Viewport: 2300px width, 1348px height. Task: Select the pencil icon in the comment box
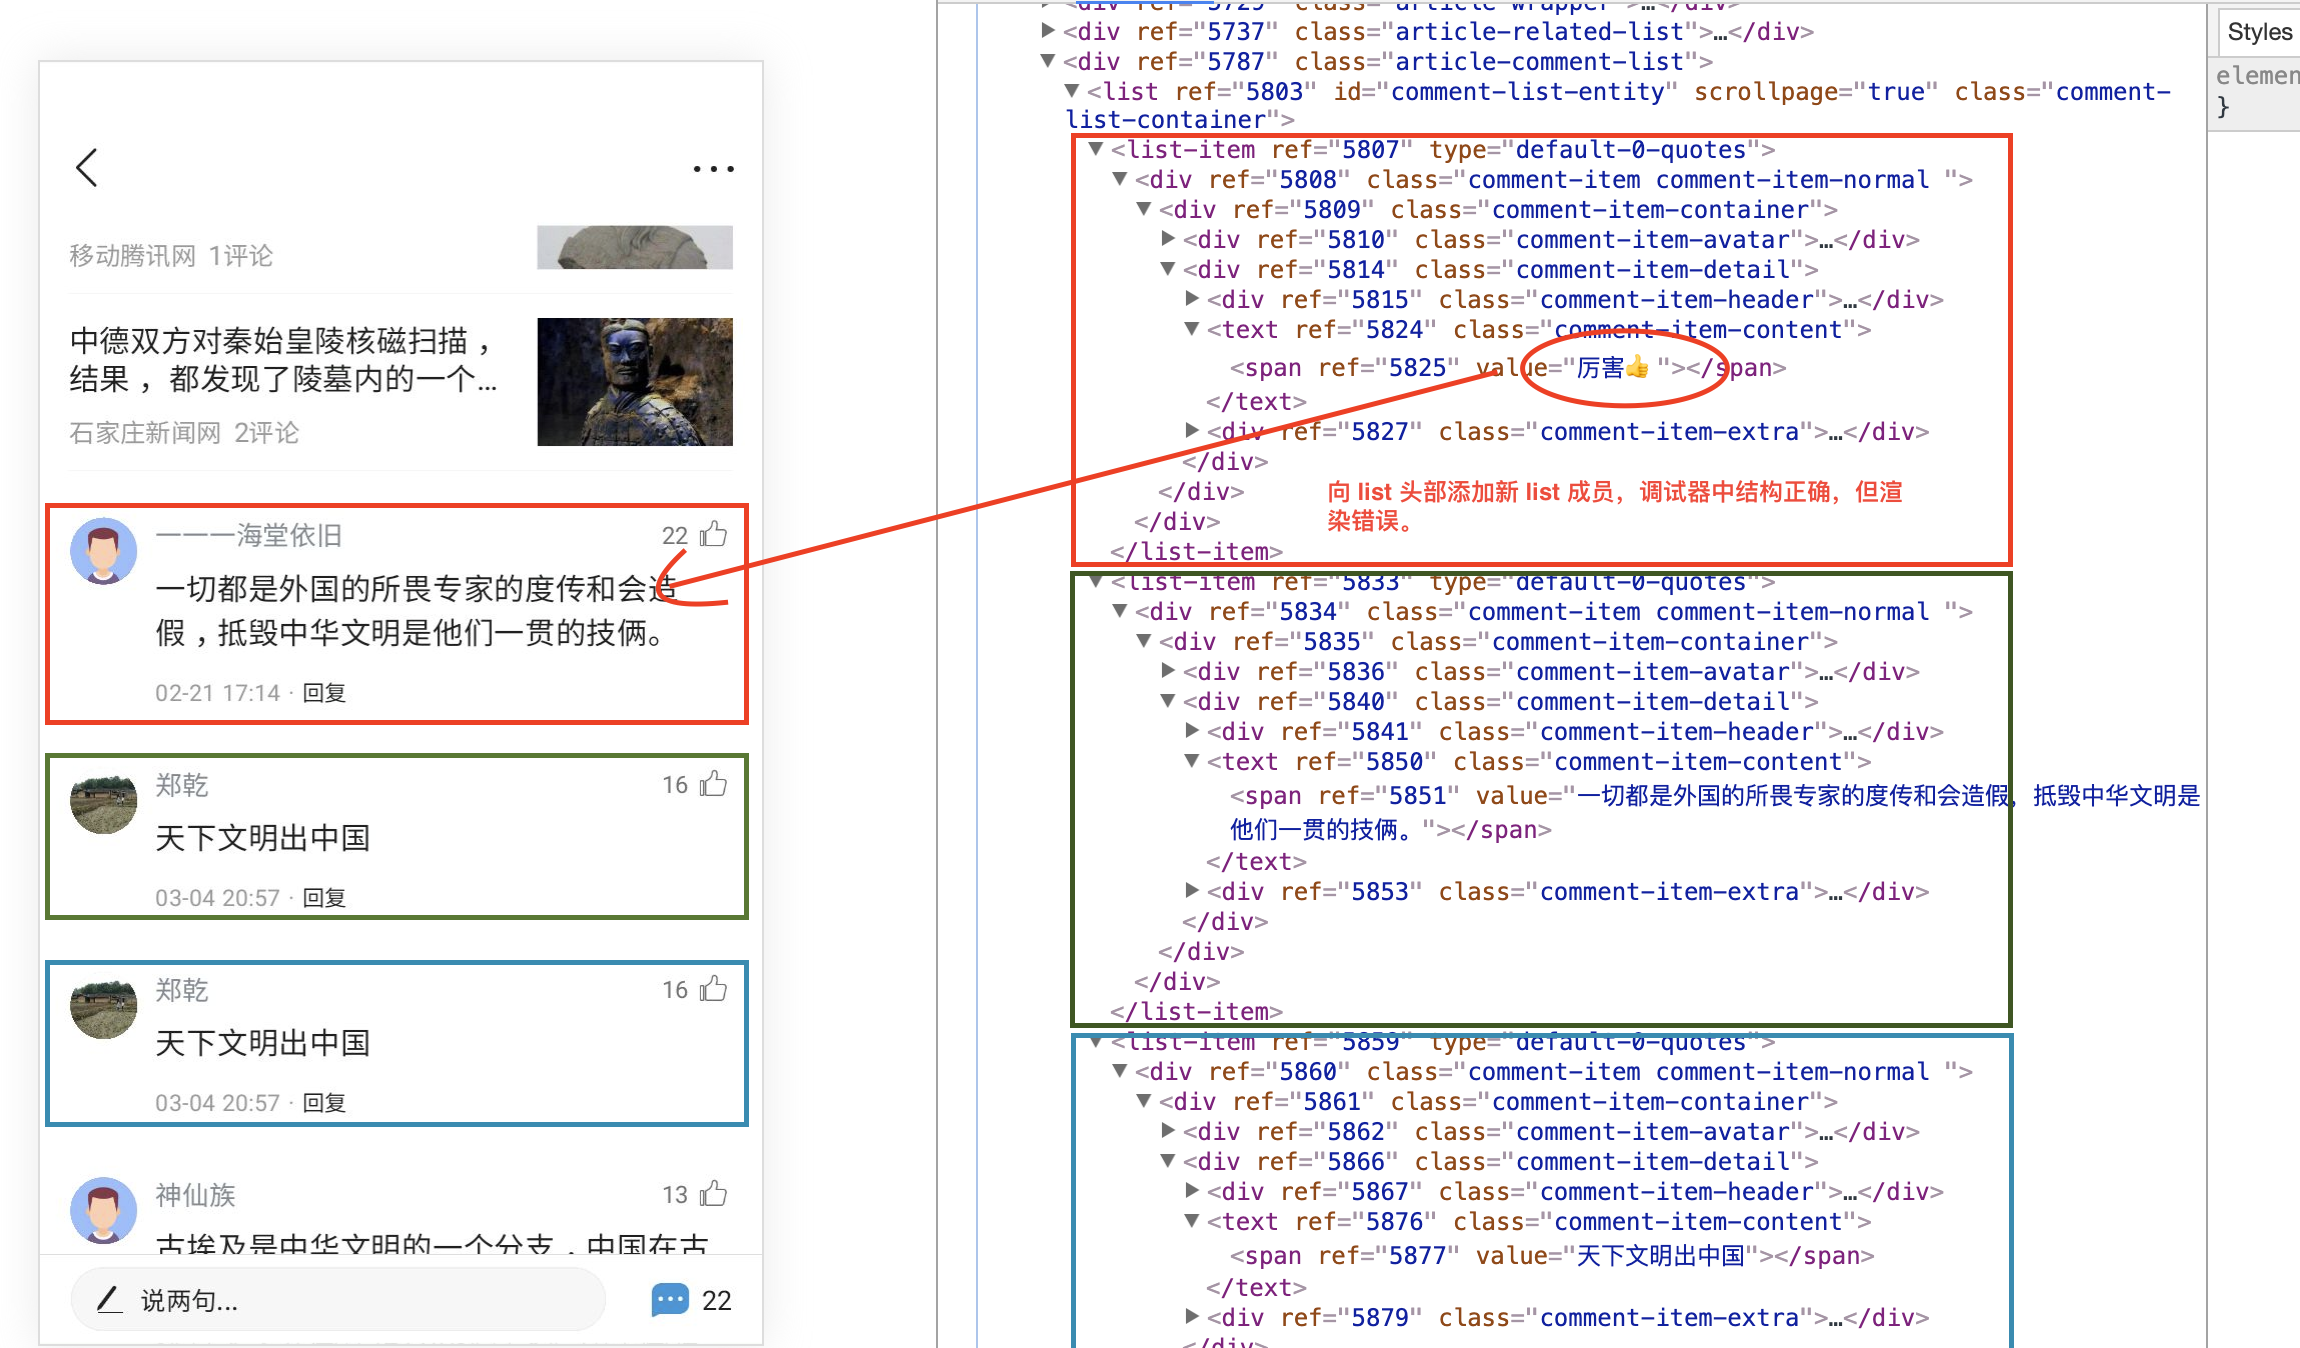click(x=112, y=1300)
